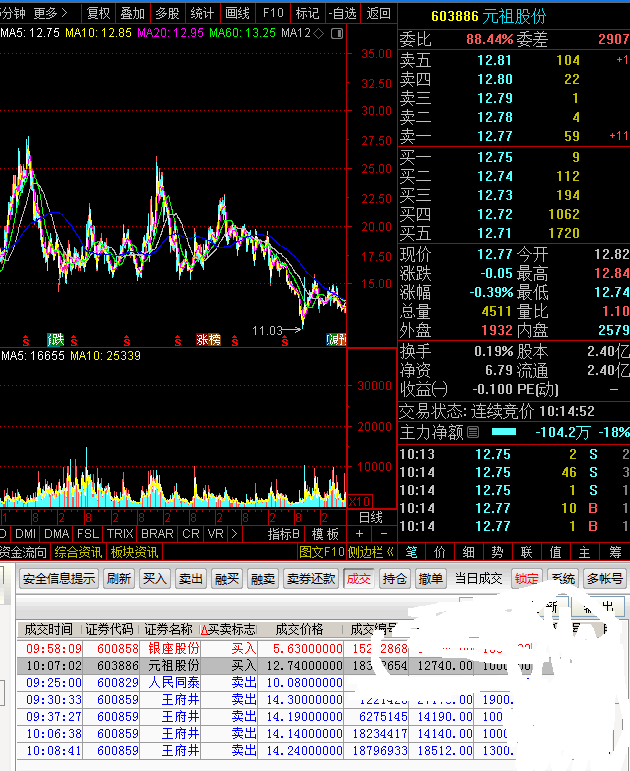Select the 细 detail tab
The image size is (630, 771).
pyautogui.click(x=469, y=553)
